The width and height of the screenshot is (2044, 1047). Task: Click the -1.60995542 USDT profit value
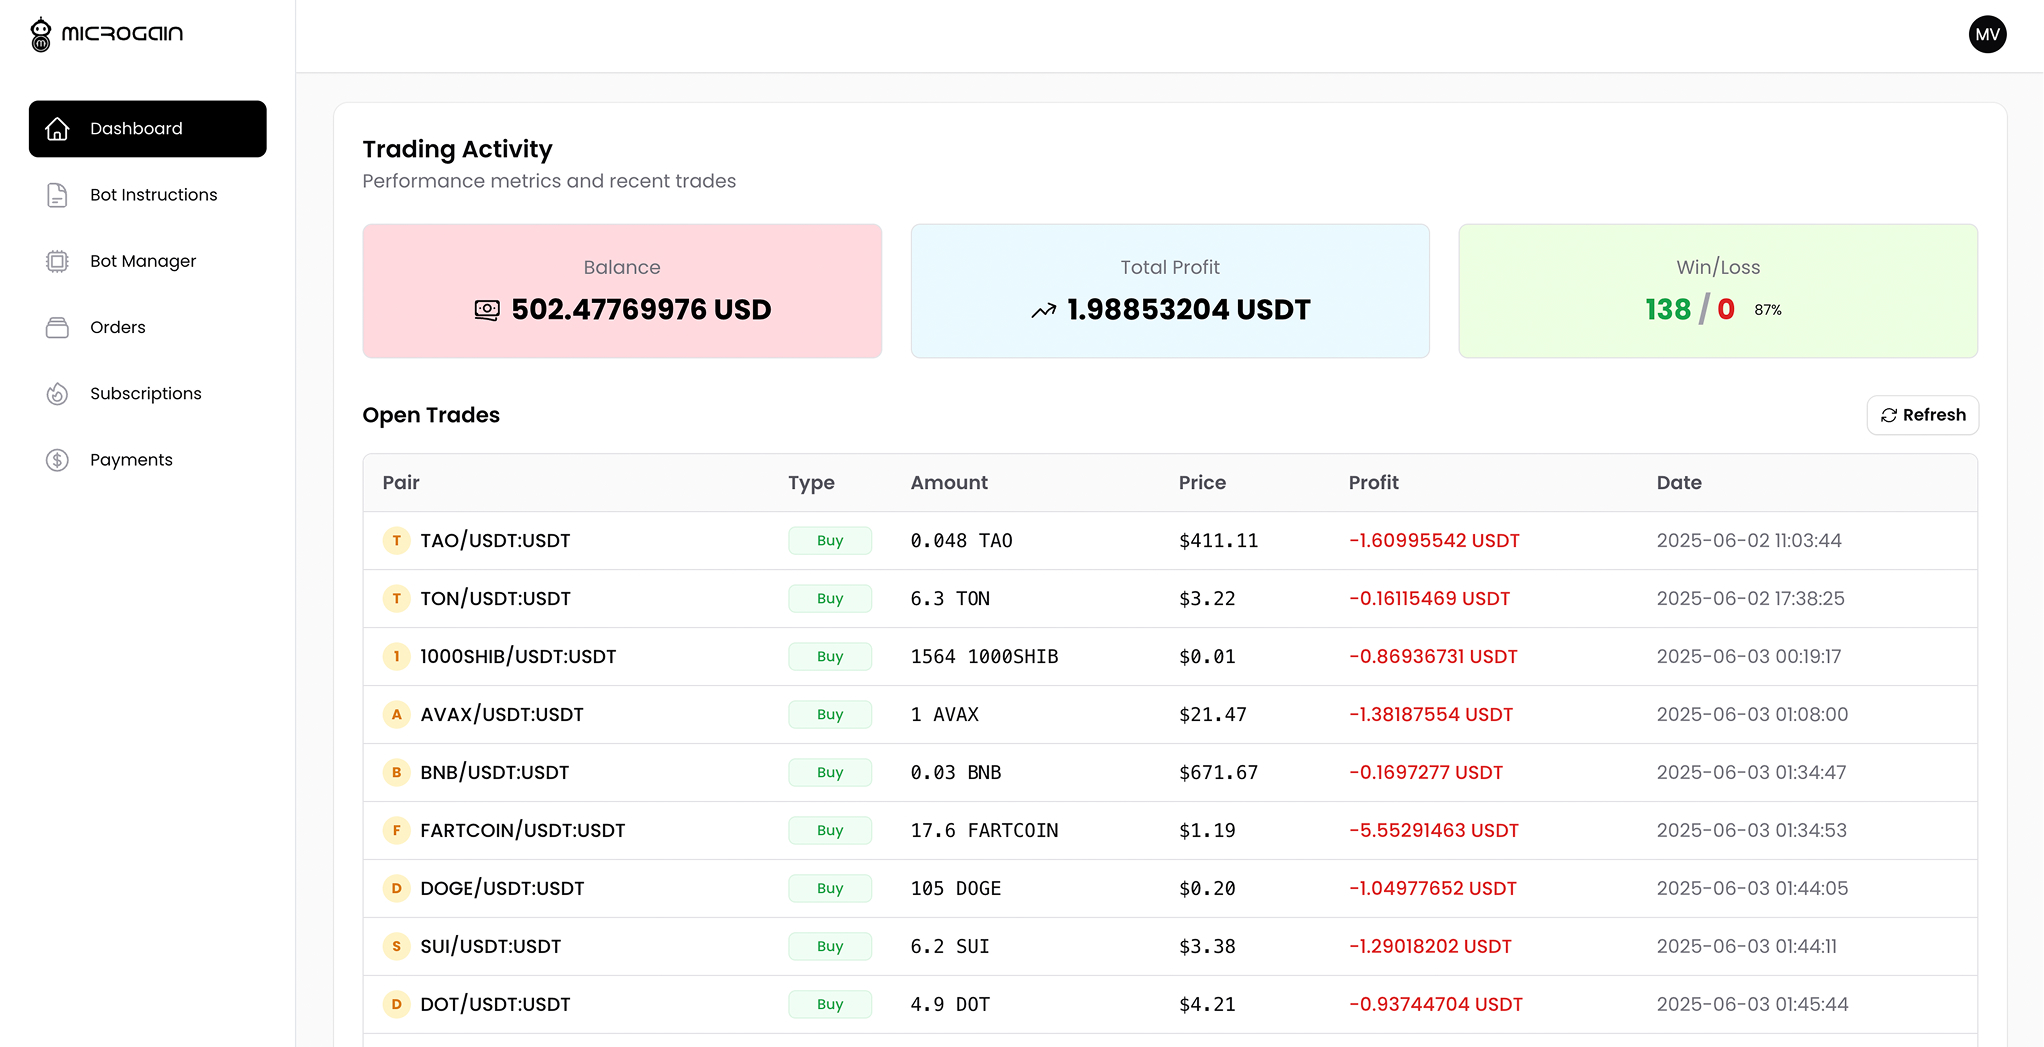pos(1434,541)
